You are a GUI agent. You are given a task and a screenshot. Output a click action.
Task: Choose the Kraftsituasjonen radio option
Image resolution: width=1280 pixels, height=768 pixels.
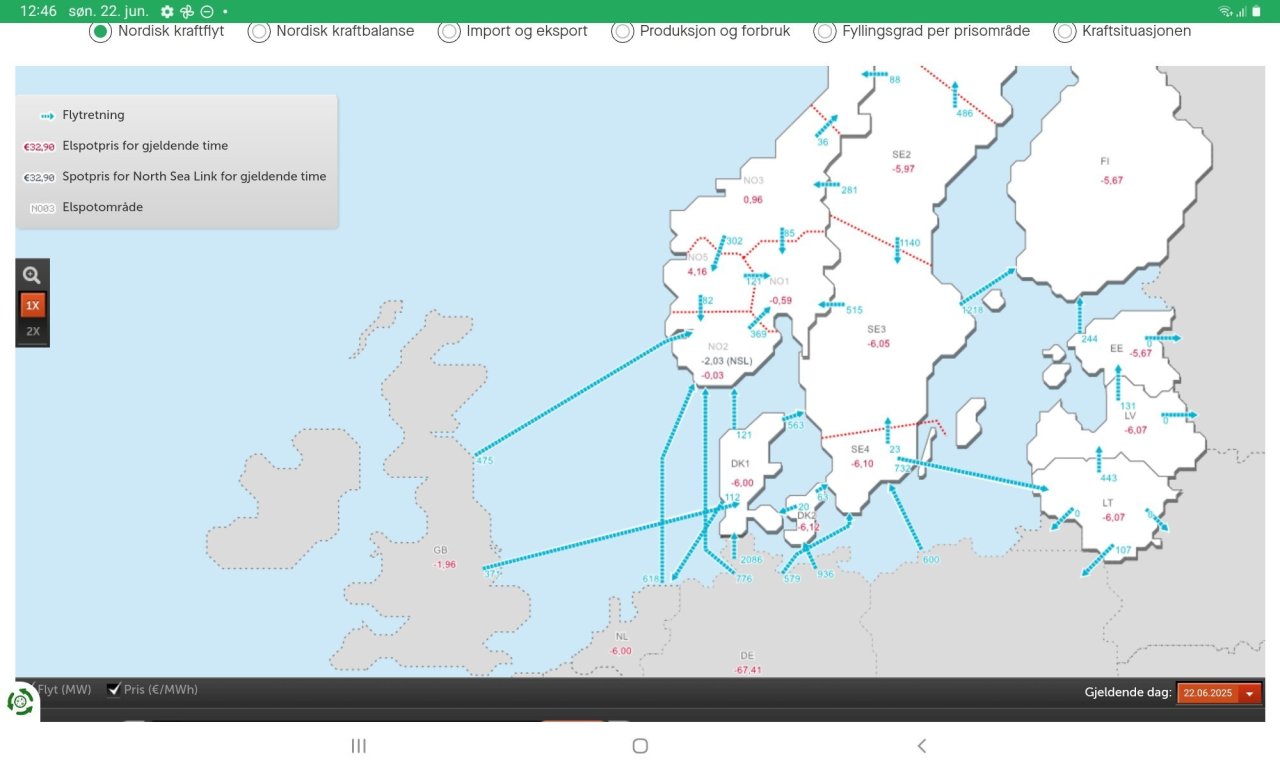(x=1065, y=31)
